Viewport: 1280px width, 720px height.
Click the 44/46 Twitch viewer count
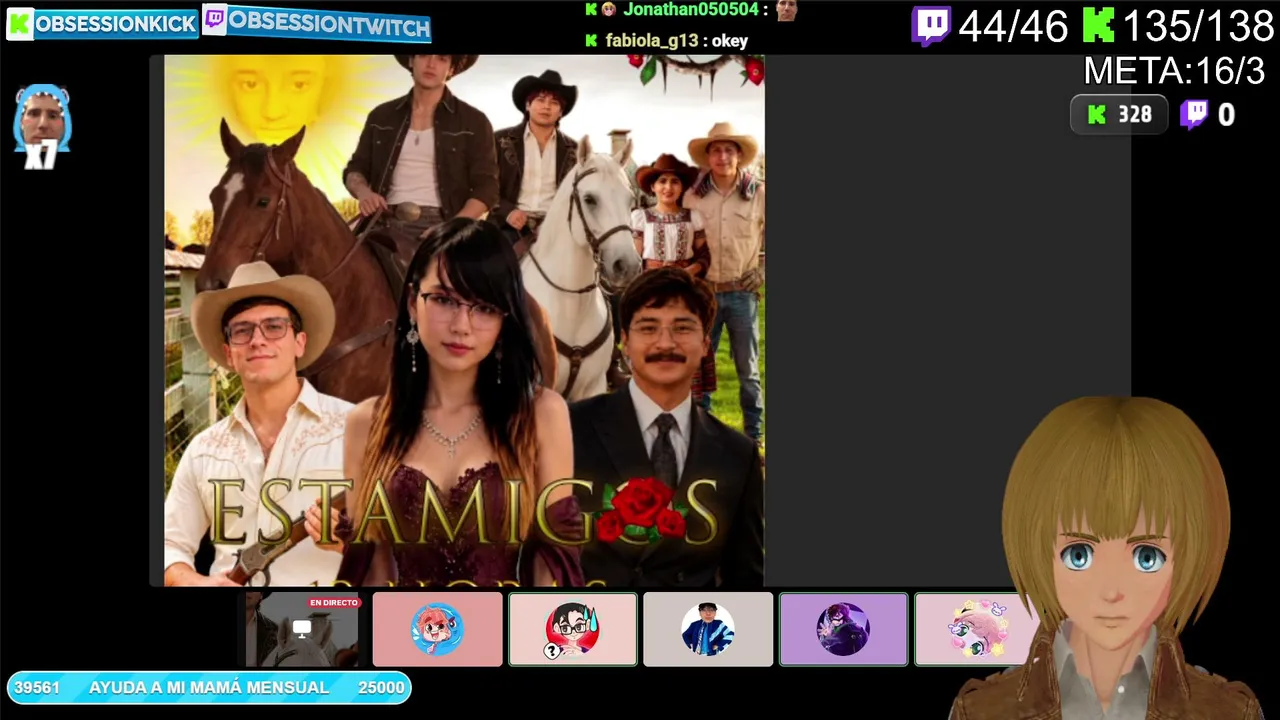pos(1013,27)
